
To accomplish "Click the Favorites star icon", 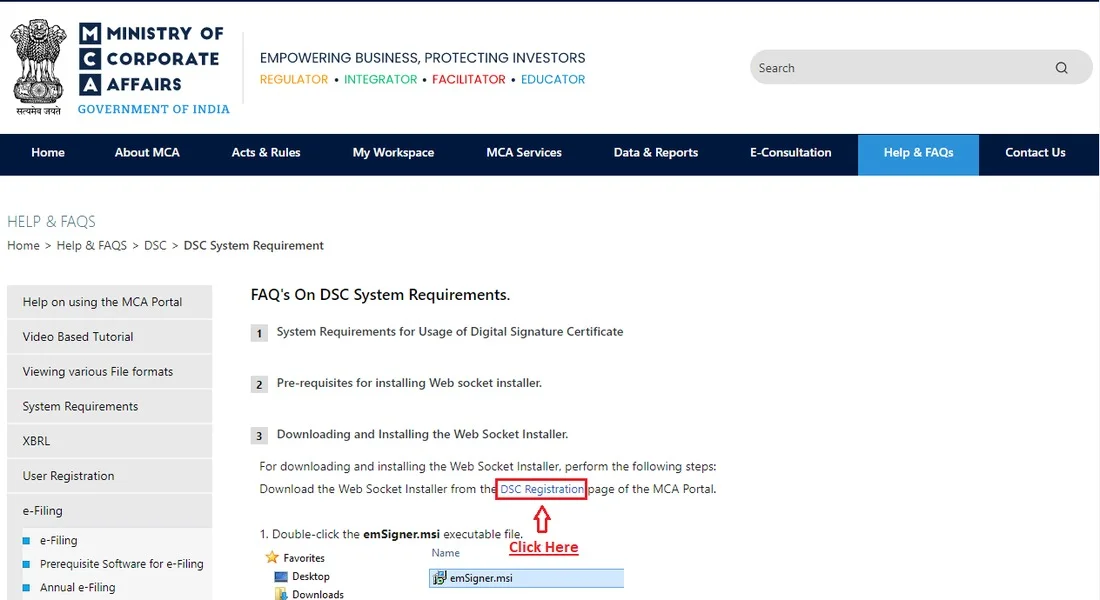I will pyautogui.click(x=272, y=557).
